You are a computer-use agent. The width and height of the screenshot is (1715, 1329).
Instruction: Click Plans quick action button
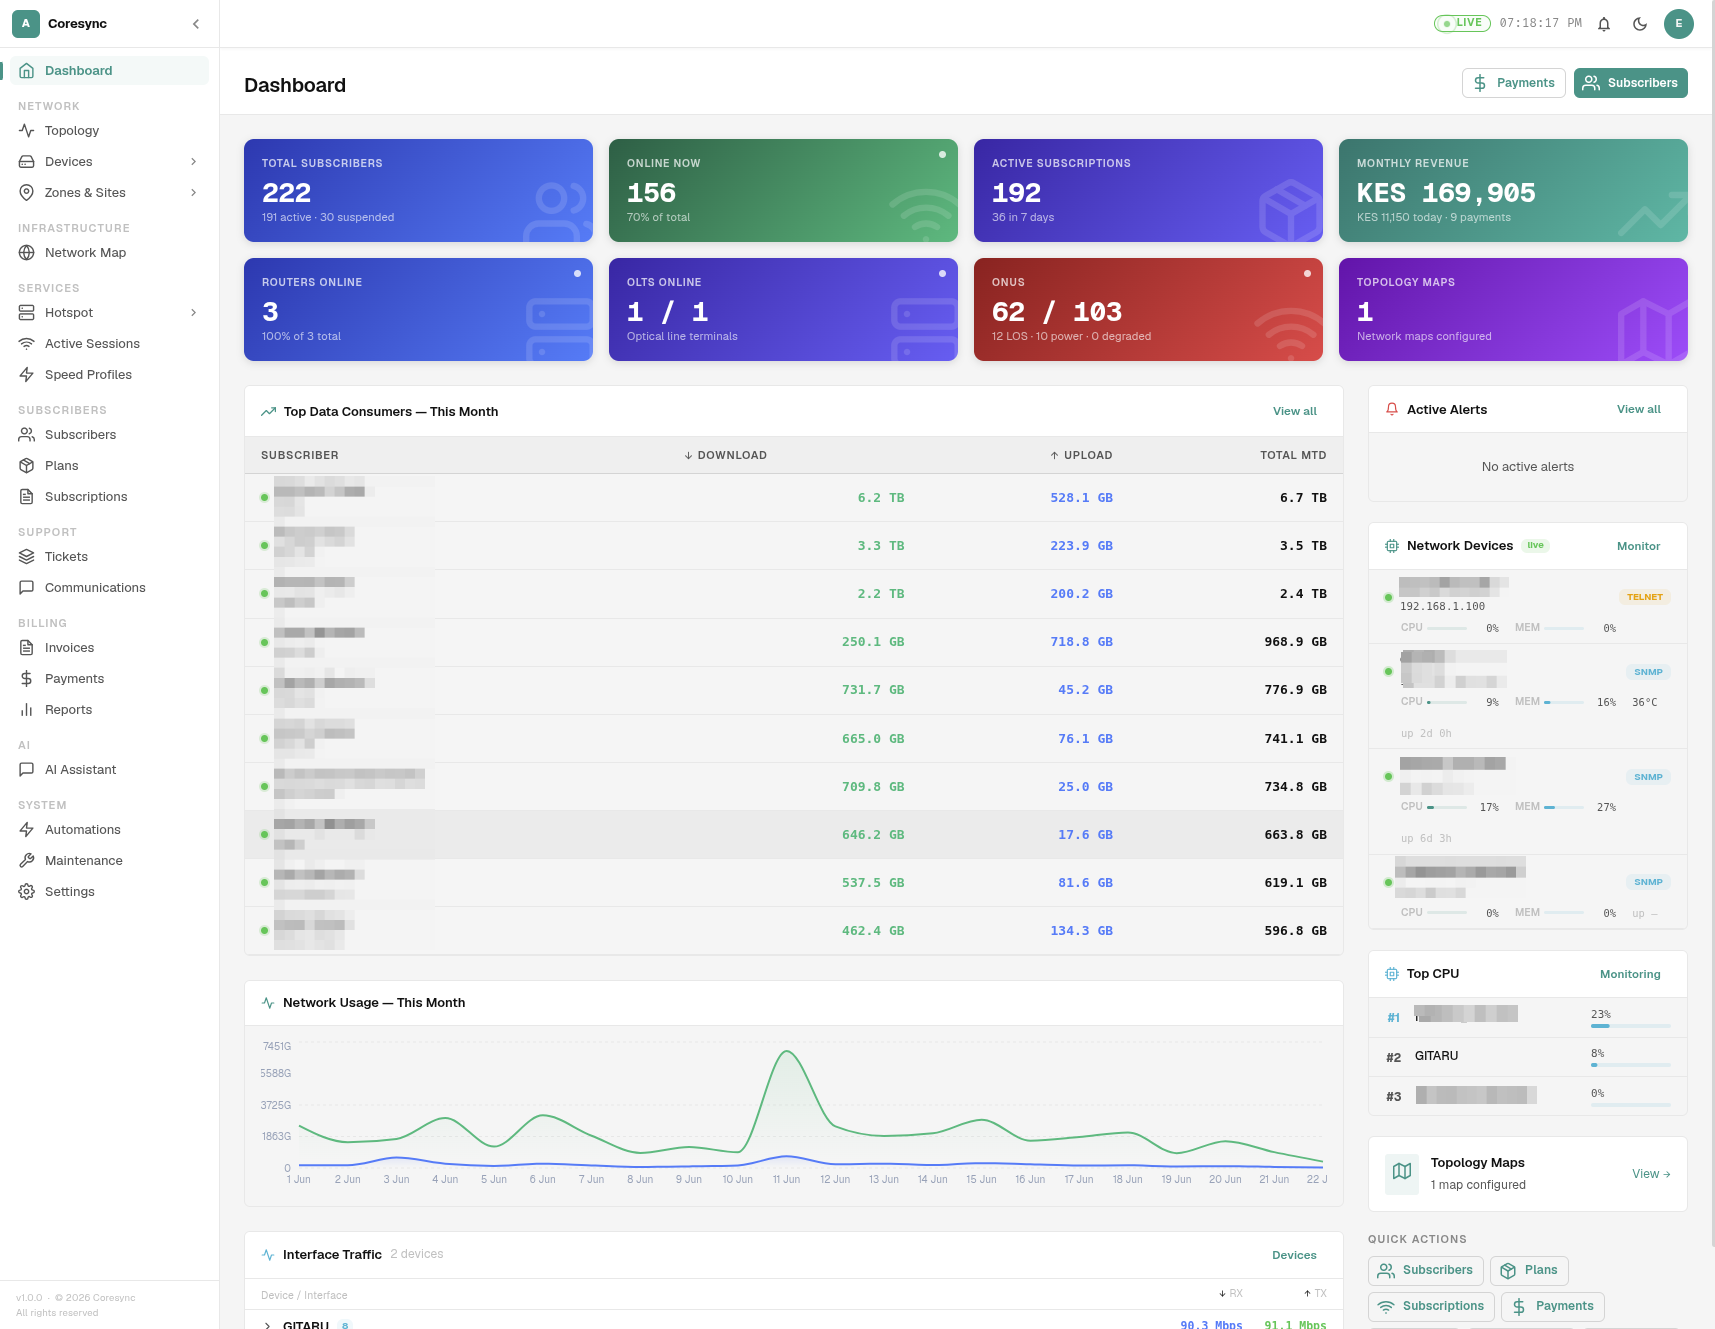click(x=1529, y=1271)
